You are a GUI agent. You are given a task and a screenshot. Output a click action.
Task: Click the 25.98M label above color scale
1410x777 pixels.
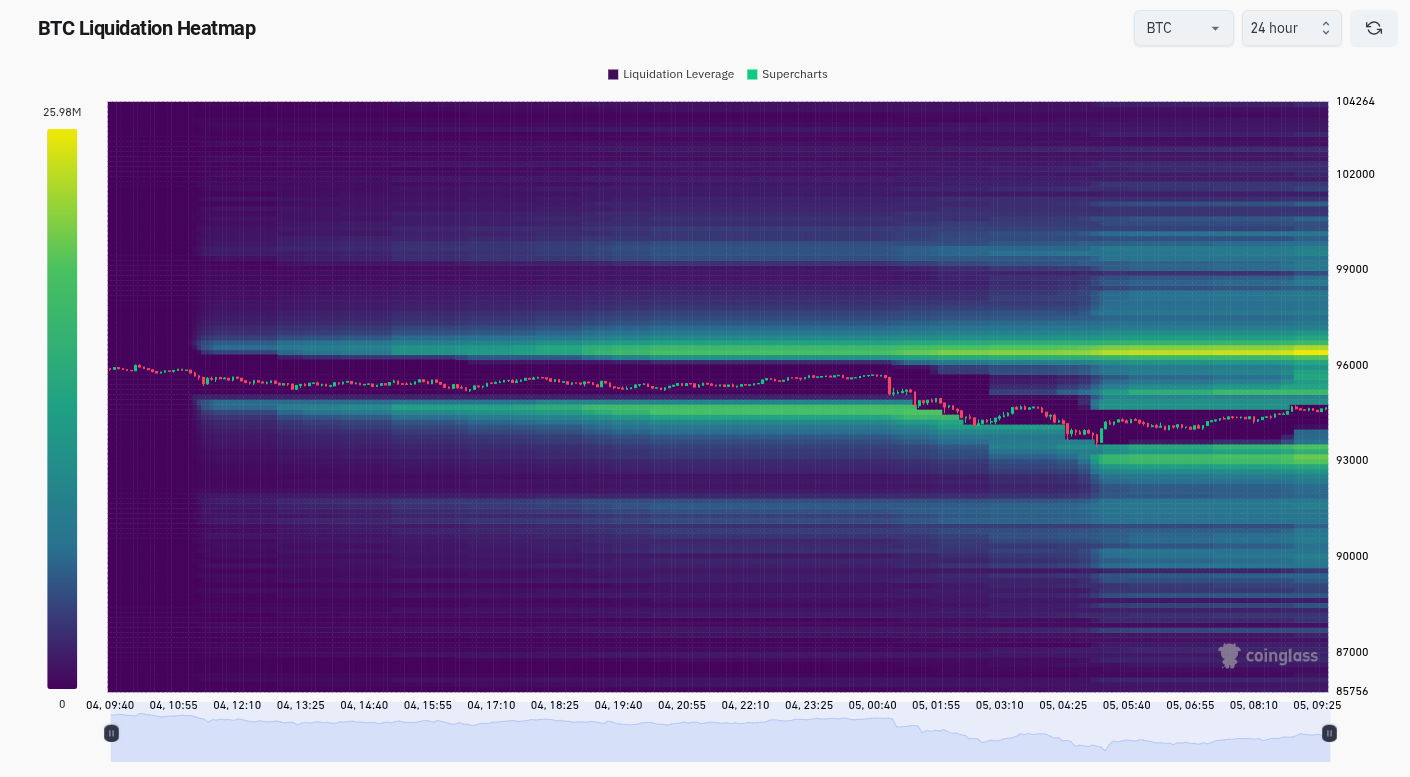tap(62, 112)
